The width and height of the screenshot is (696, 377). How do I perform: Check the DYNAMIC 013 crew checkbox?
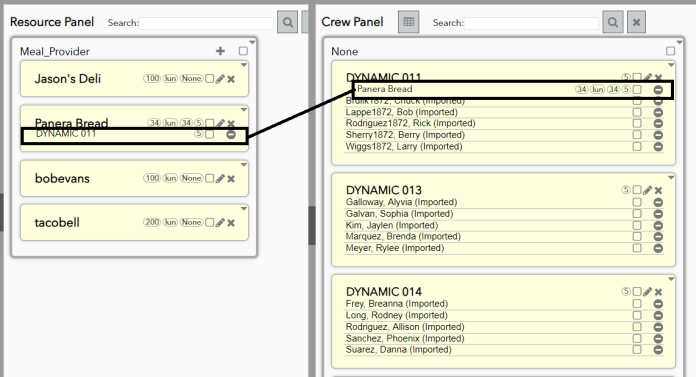pyautogui.click(x=637, y=190)
